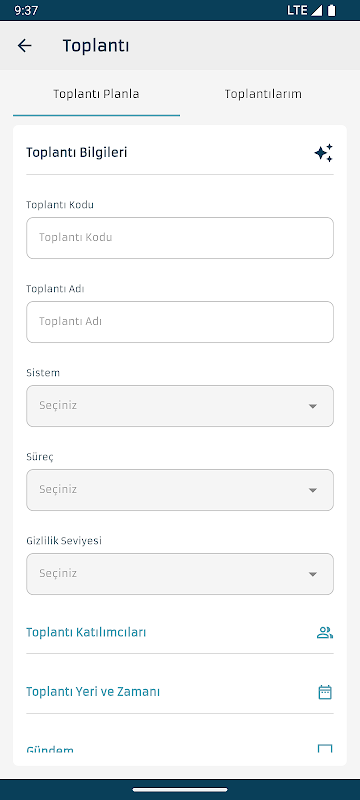
Task: Open the Gizlilik Seviyesi dropdown
Action: click(180, 573)
